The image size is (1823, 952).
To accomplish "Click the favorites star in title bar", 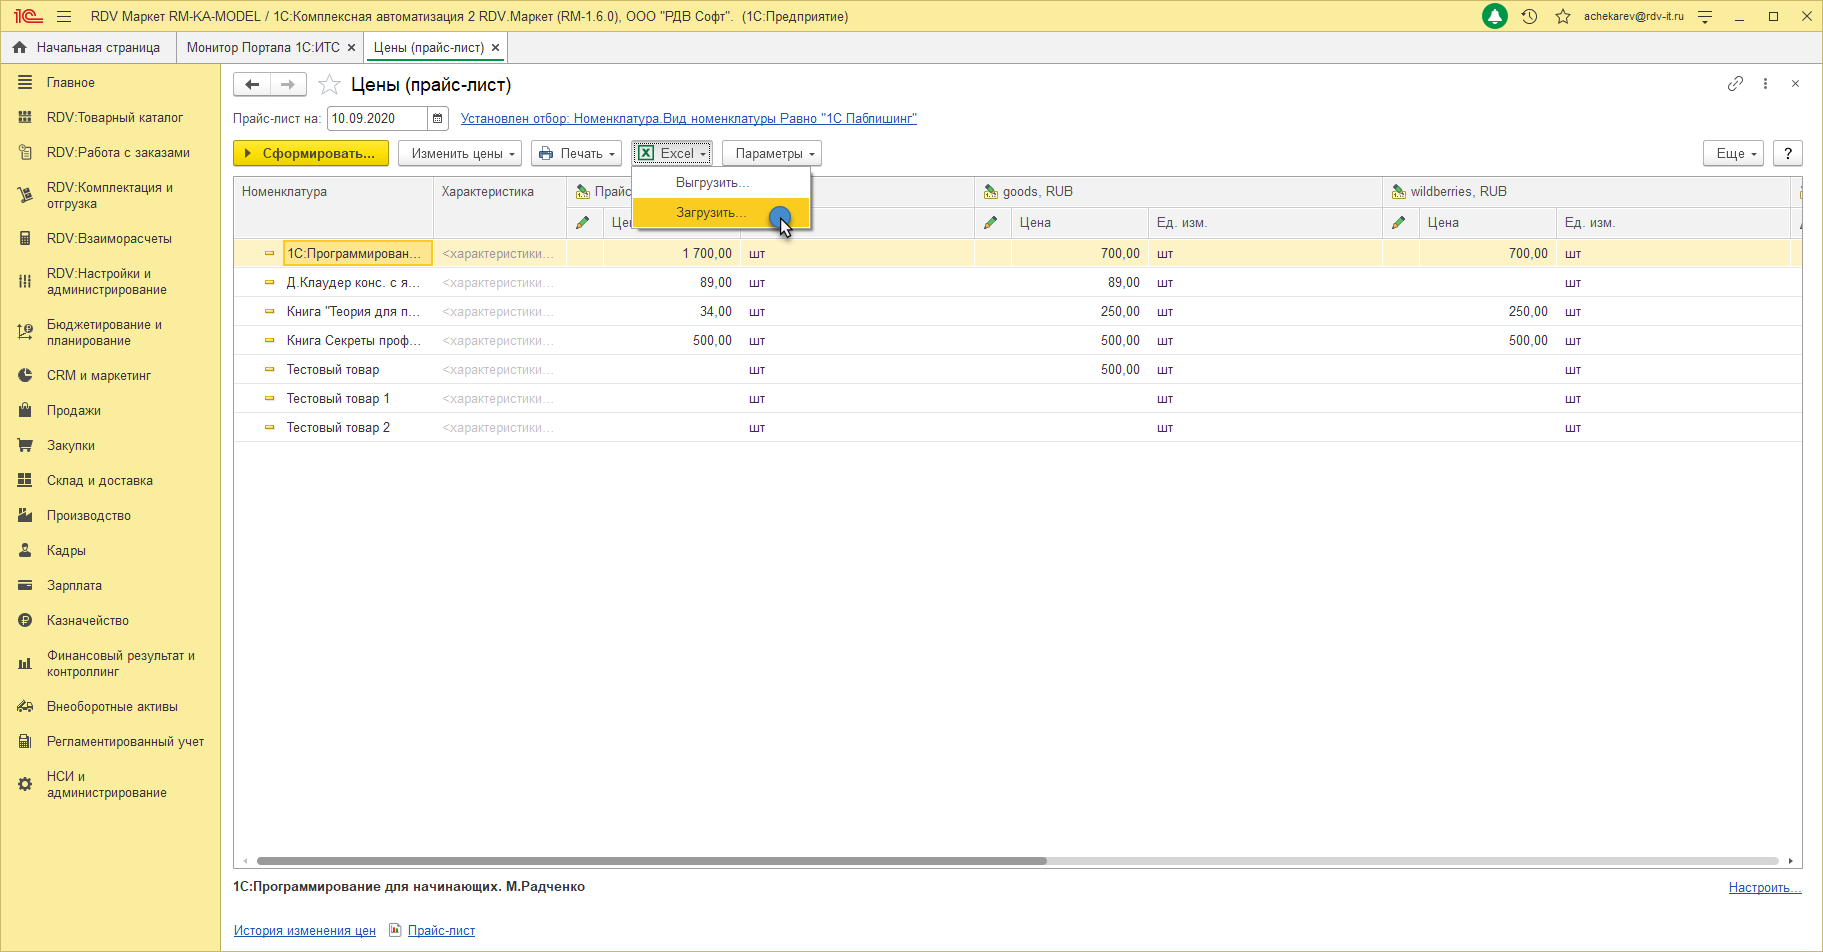I will point(1562,16).
